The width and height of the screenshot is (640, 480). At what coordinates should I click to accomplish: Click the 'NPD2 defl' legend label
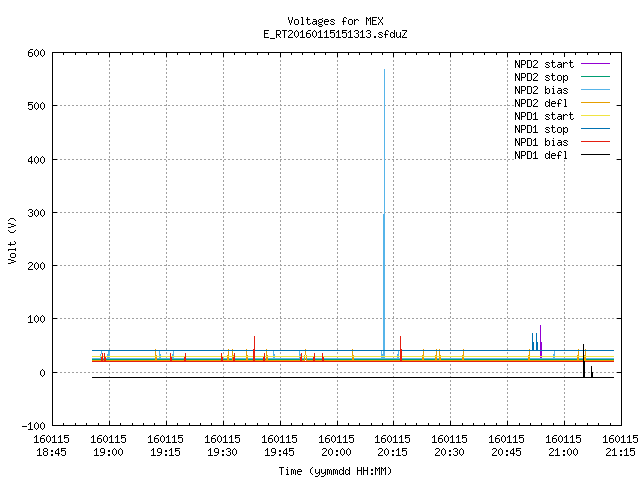541,103
